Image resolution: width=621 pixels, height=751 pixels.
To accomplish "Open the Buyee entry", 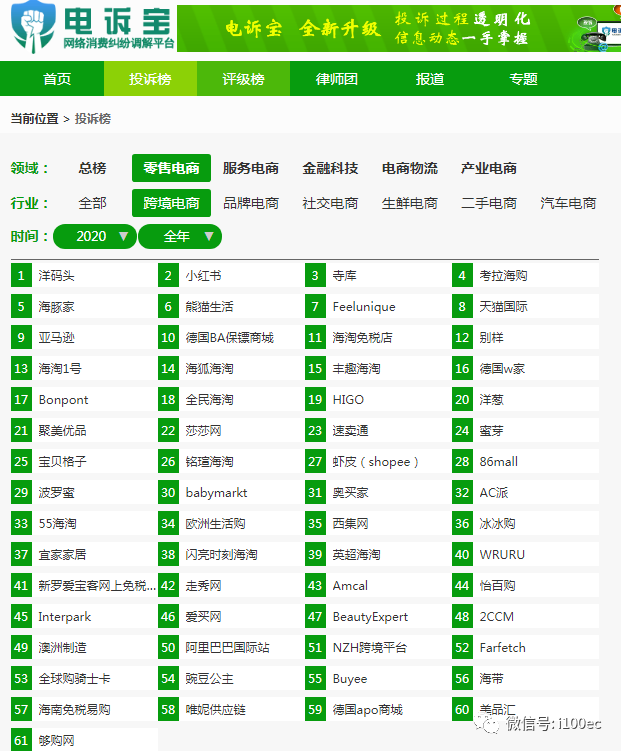I will tap(378, 679).
